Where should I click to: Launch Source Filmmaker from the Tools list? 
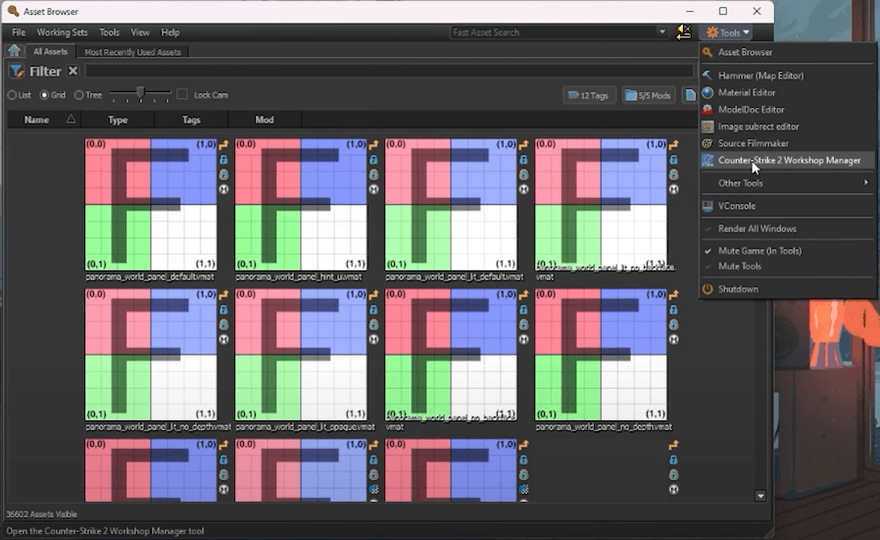[x=754, y=144]
